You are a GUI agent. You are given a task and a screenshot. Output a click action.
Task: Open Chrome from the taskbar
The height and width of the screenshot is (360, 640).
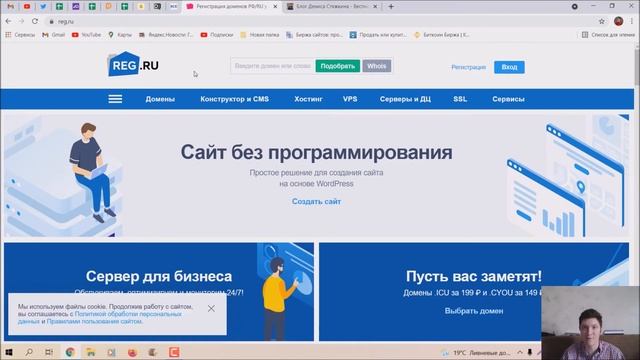[70, 352]
